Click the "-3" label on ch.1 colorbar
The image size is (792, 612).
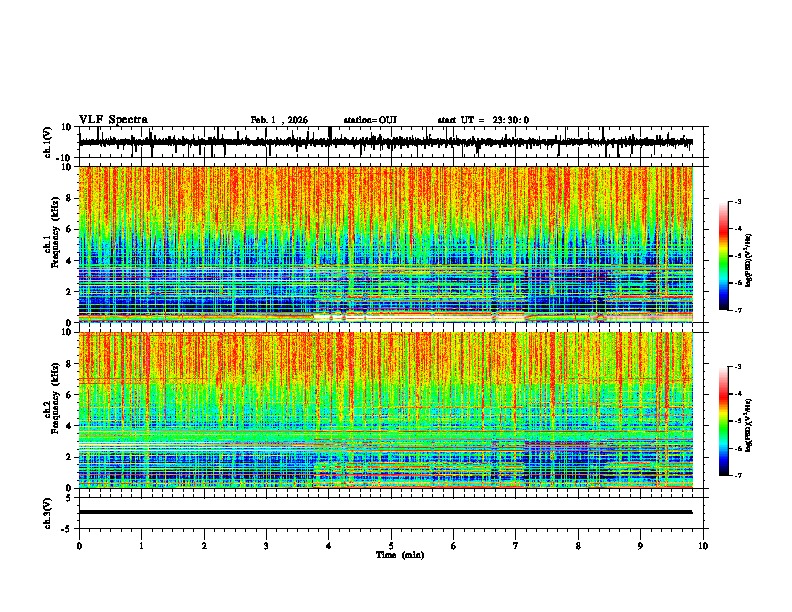point(738,201)
